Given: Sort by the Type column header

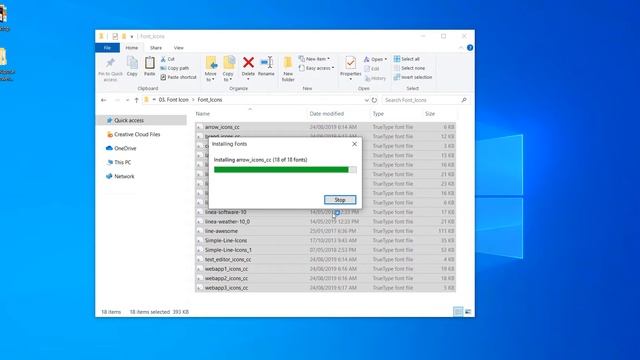Looking at the screenshot, I should [378, 114].
